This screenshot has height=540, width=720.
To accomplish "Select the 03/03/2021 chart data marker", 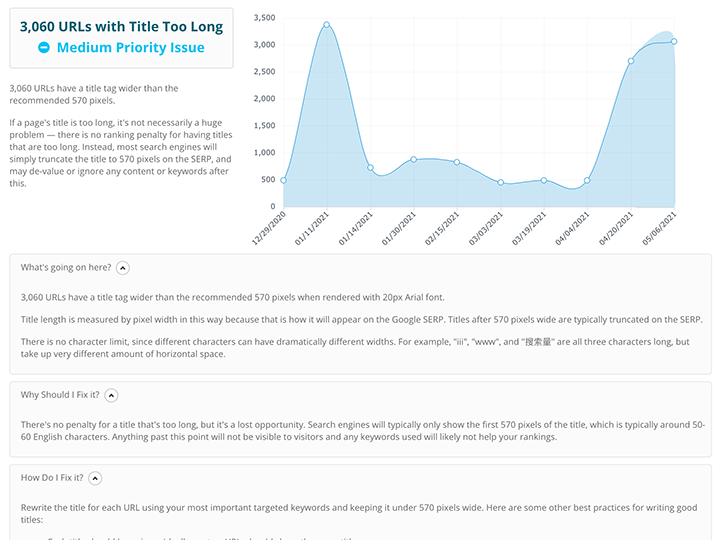I will 500,183.
